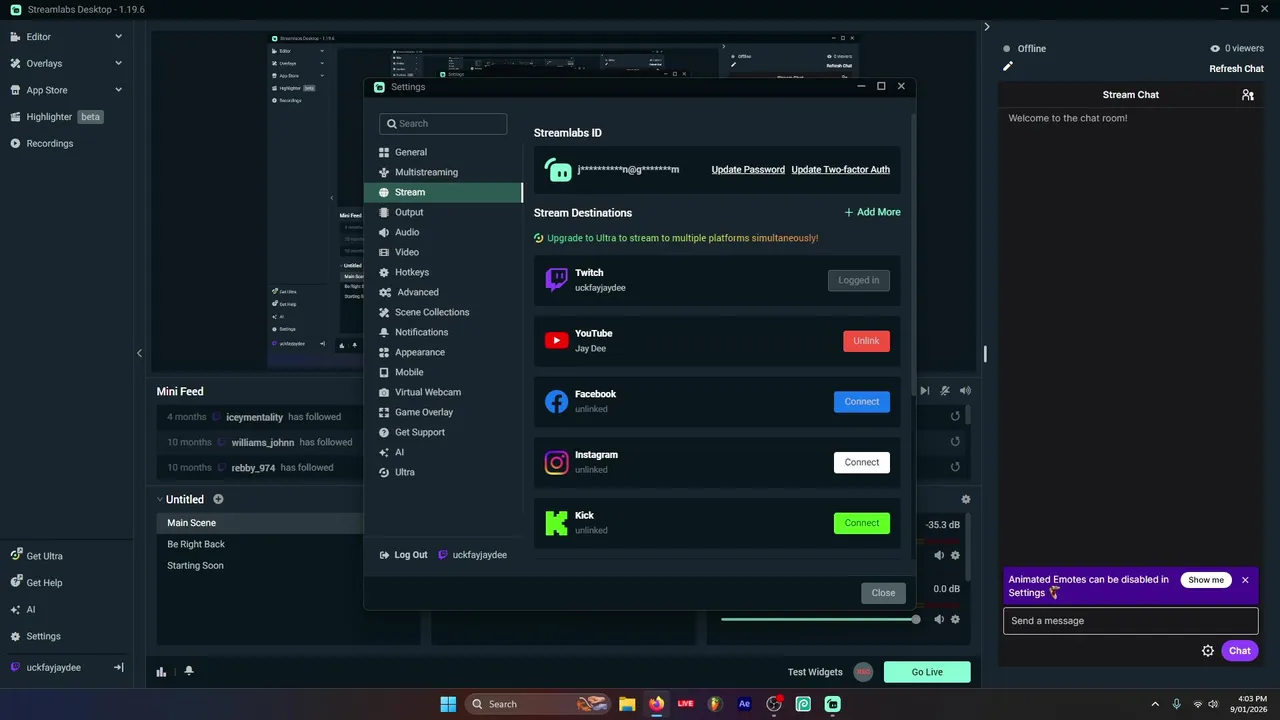The width and height of the screenshot is (1280, 720).
Task: Close the Settings dialog with Close button
Action: pyautogui.click(x=883, y=593)
